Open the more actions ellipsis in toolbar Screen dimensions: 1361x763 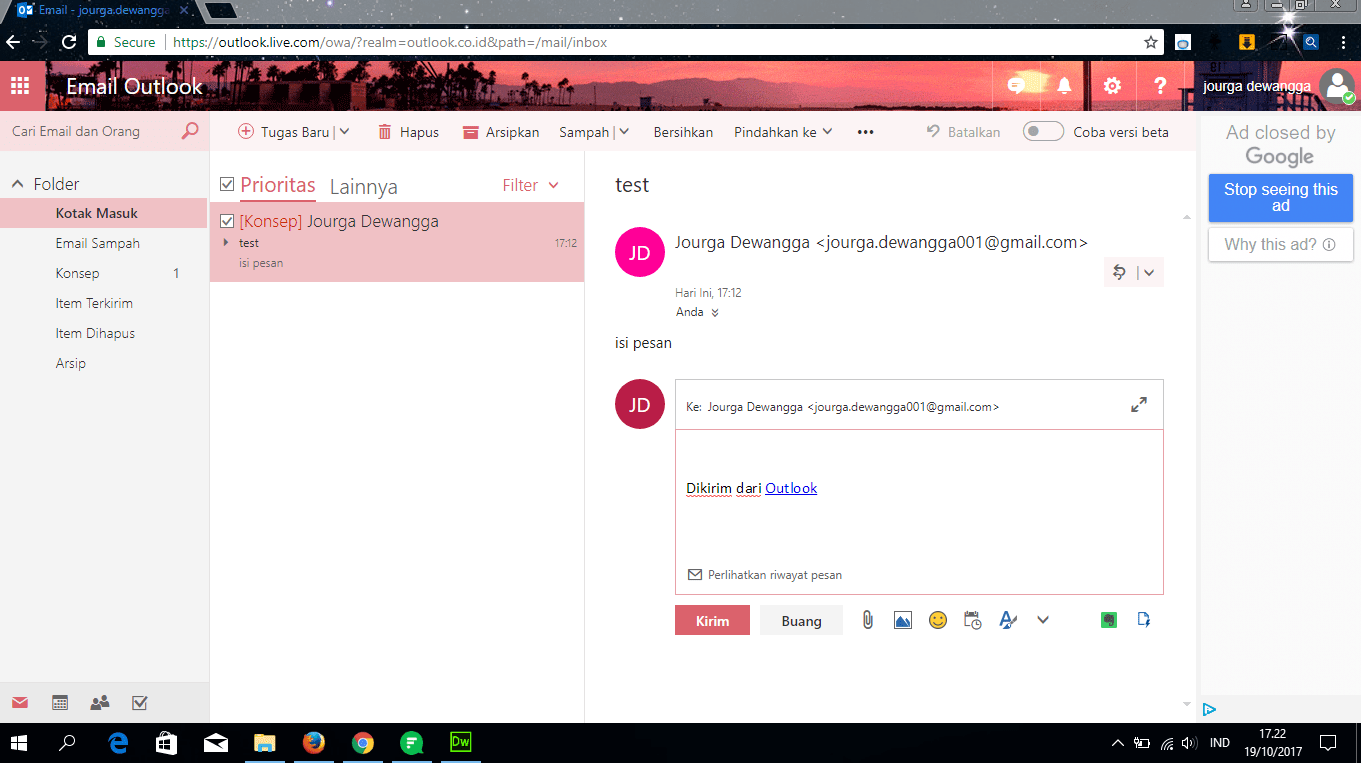point(866,132)
